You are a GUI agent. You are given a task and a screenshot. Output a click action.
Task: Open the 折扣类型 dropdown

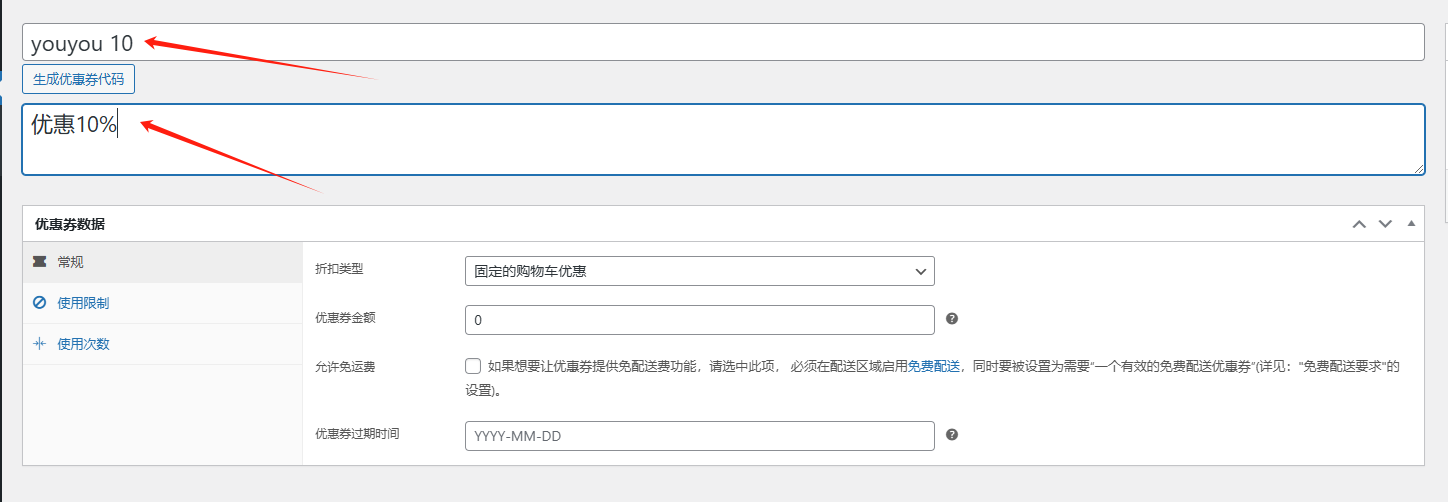pyautogui.click(x=699, y=271)
